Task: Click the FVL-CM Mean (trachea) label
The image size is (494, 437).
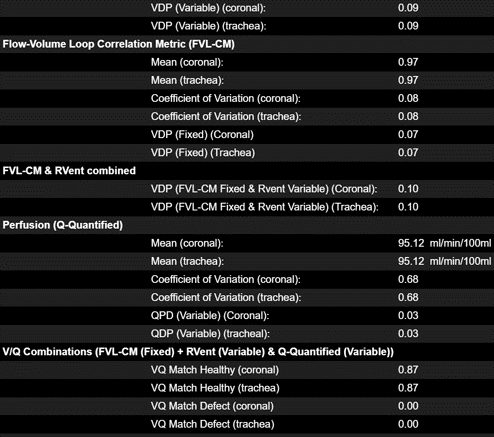Action: tap(187, 80)
